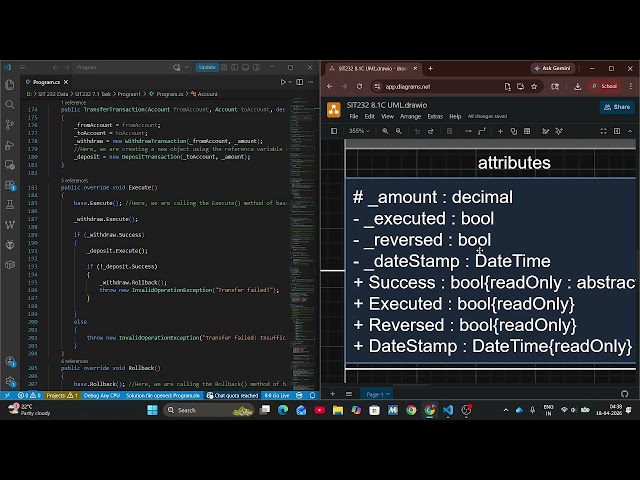Collapse the draw.io toolbar with the up chevron

pos(630,131)
